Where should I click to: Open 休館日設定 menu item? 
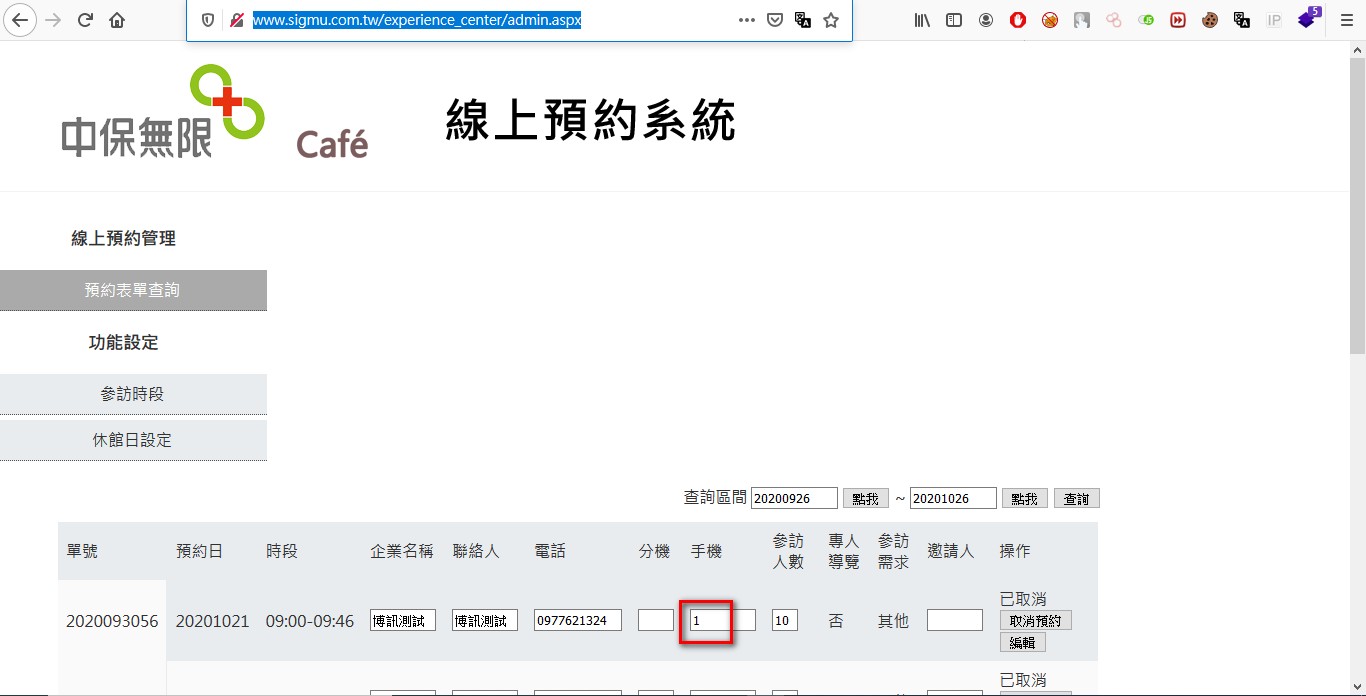(133, 440)
